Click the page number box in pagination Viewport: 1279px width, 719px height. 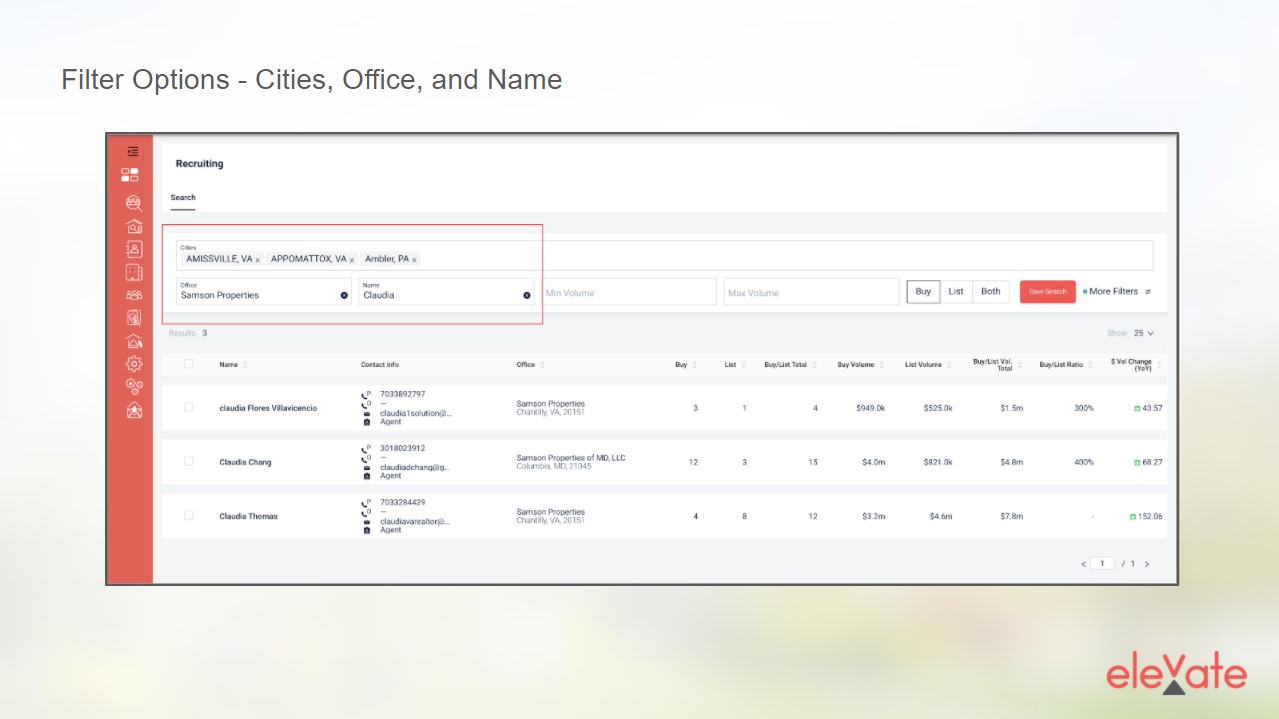1102,564
